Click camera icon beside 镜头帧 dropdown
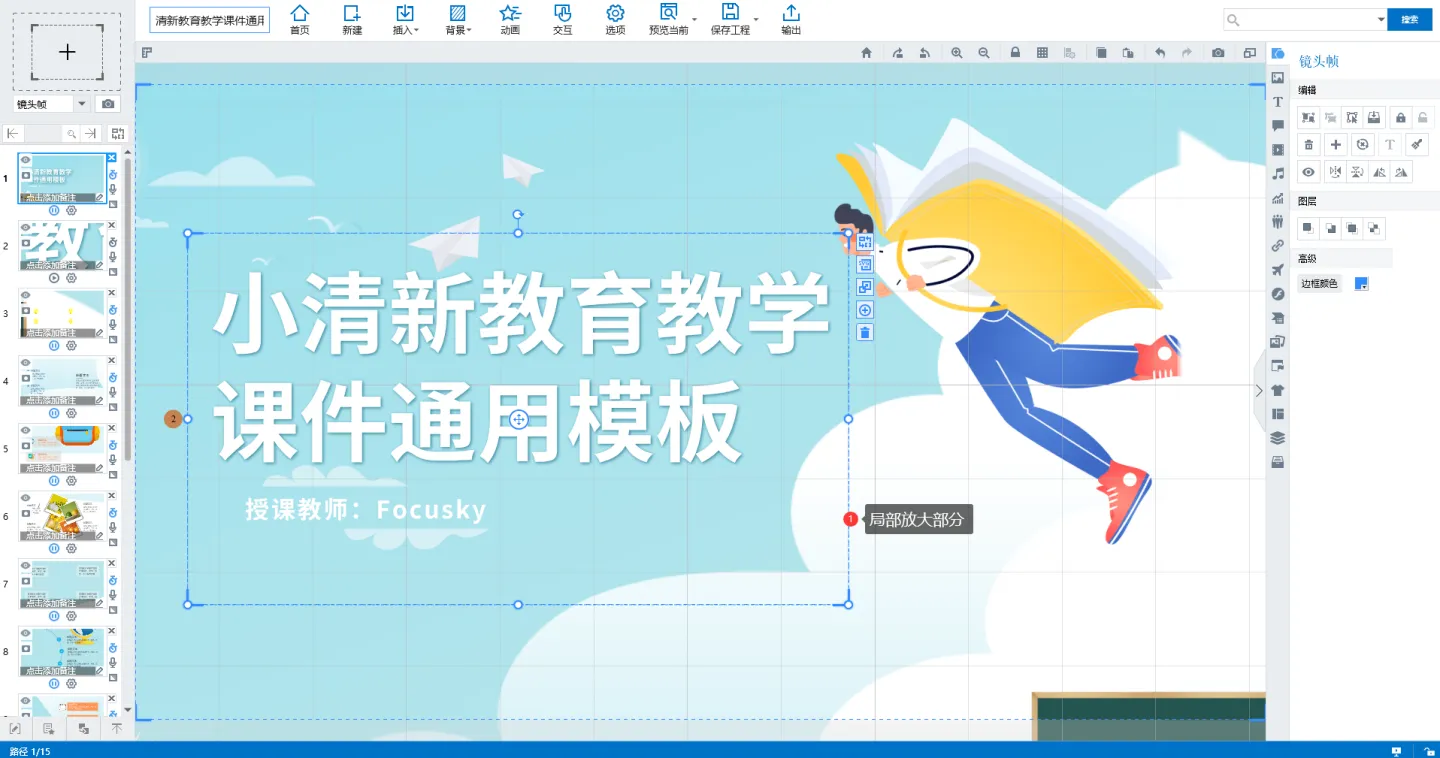The image size is (1440, 758). 108,104
